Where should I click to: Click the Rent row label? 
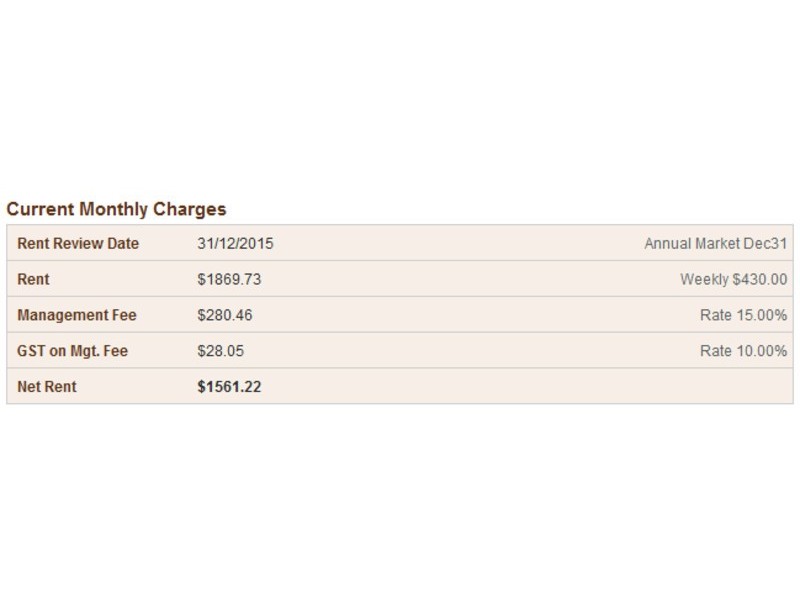[33, 279]
